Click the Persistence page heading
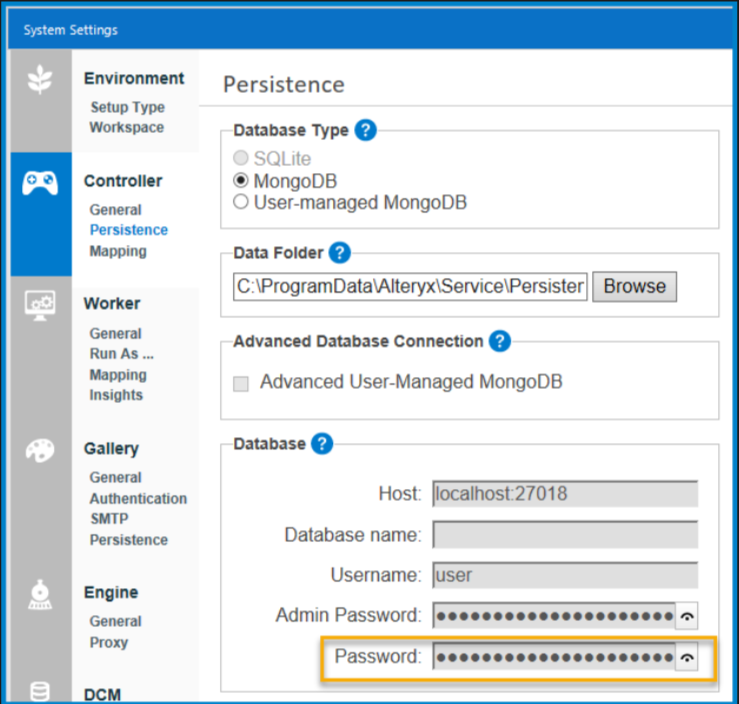Viewport: 739px width, 704px height. pos(284,84)
